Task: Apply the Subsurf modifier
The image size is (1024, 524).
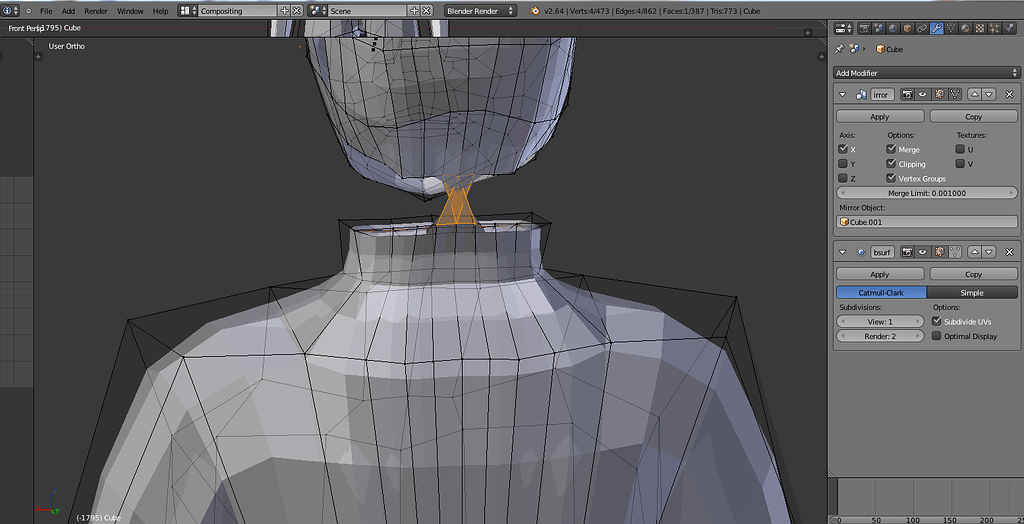Action: coord(880,274)
